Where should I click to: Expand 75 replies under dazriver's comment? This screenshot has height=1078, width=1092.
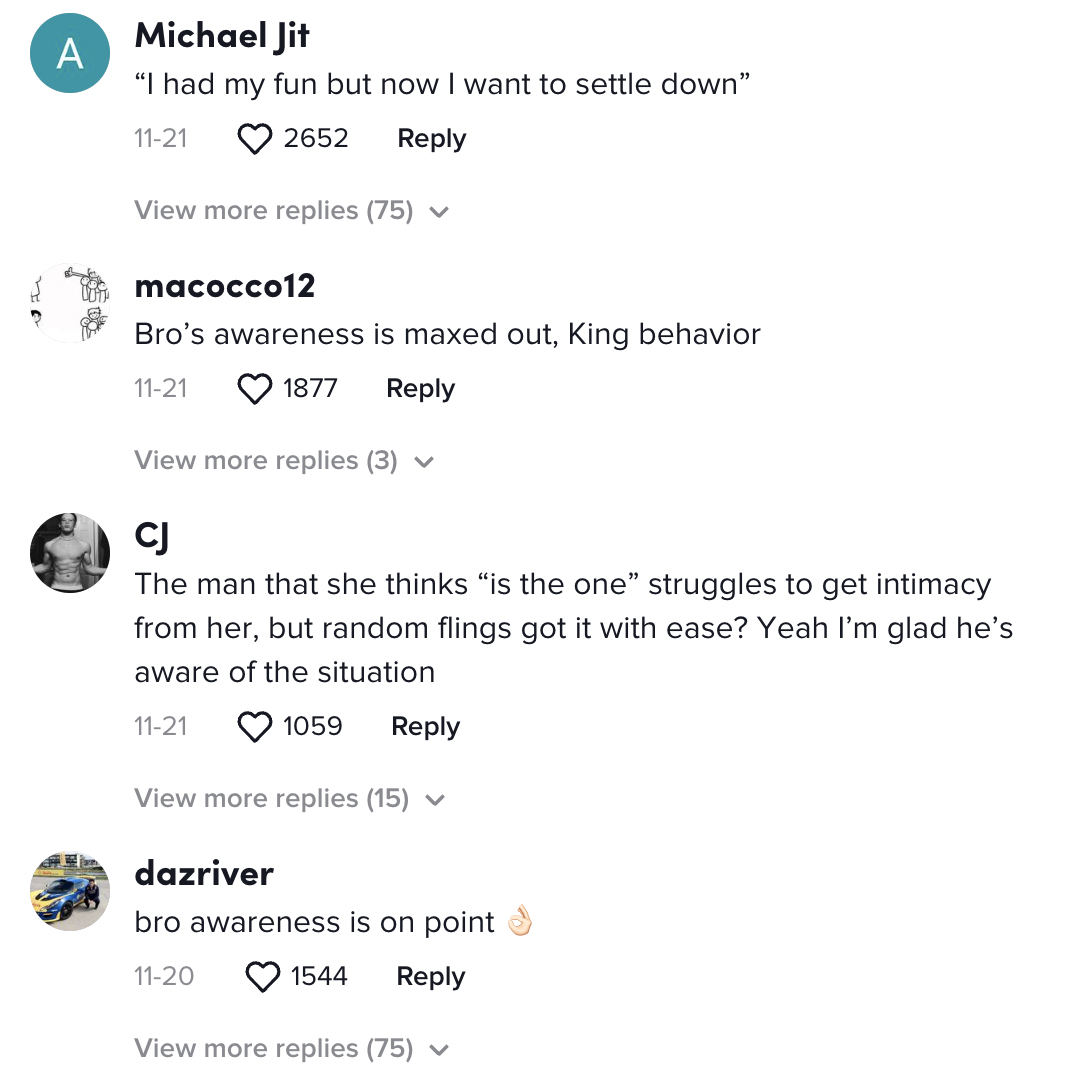point(292,1048)
